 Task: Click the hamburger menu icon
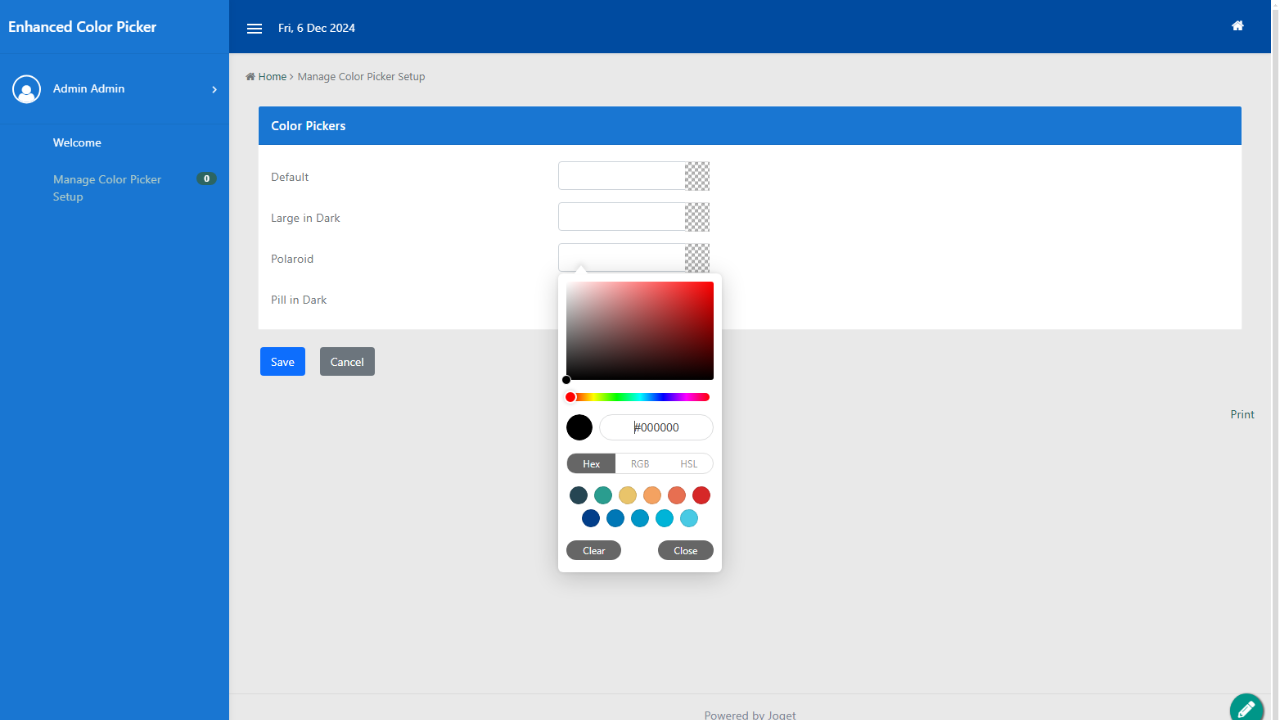tap(254, 28)
